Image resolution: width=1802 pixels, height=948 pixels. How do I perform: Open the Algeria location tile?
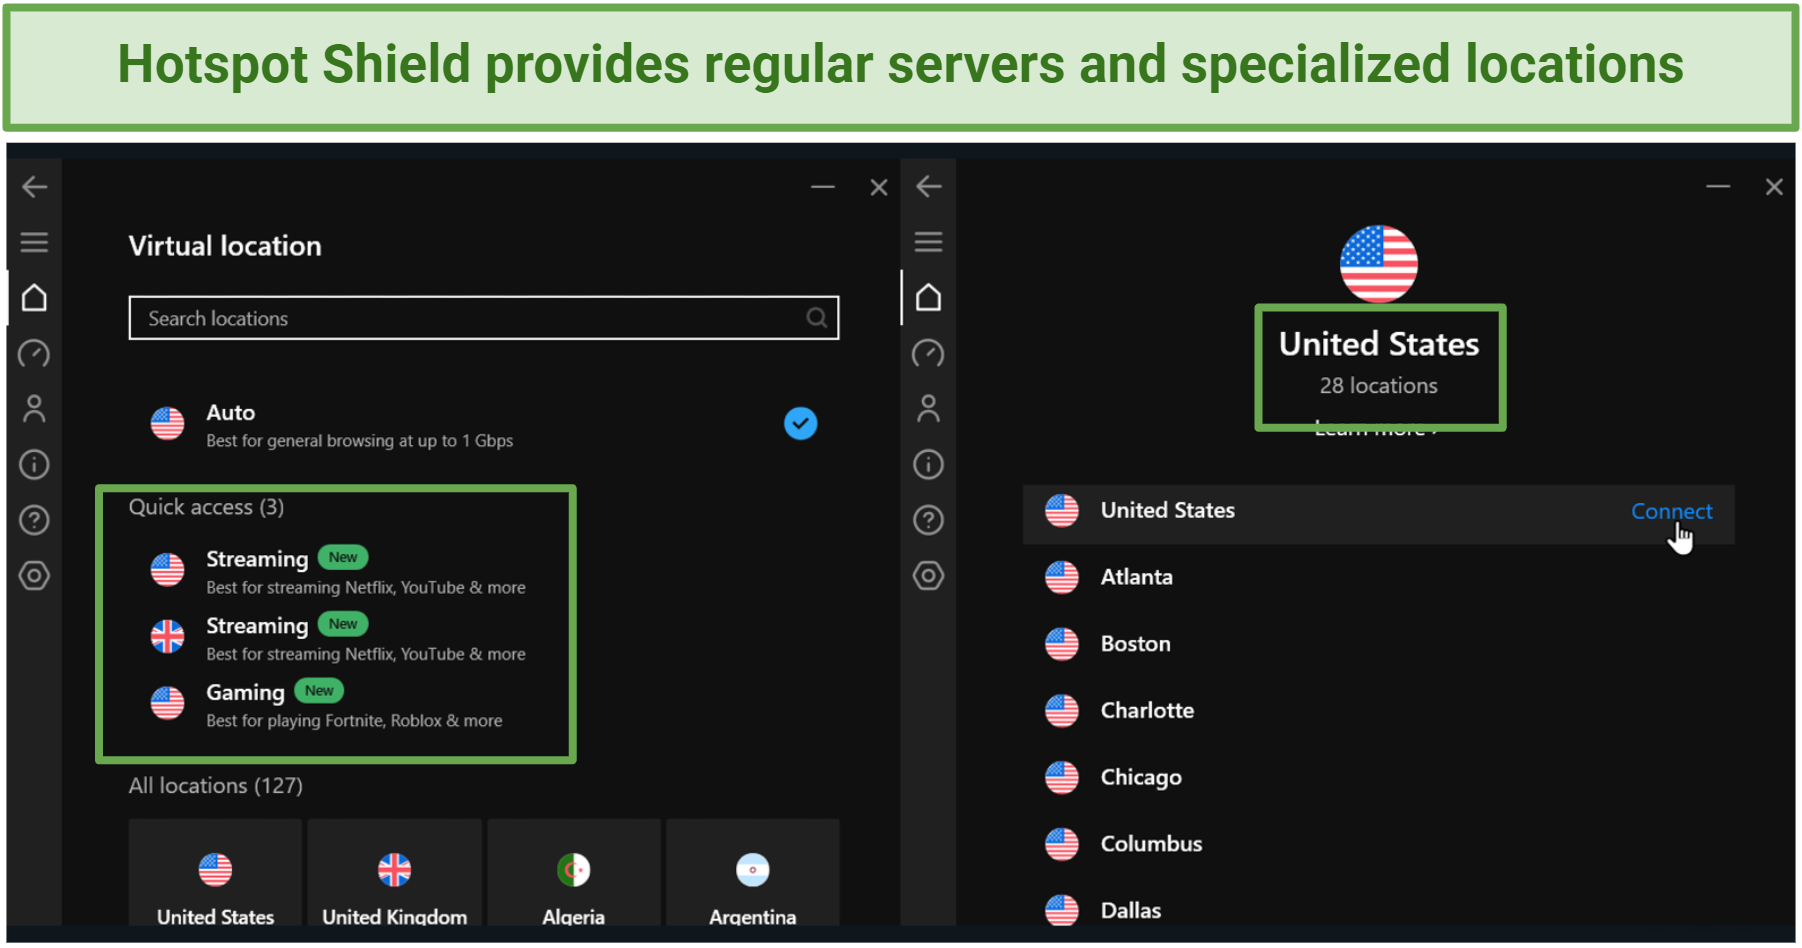[x=574, y=874]
